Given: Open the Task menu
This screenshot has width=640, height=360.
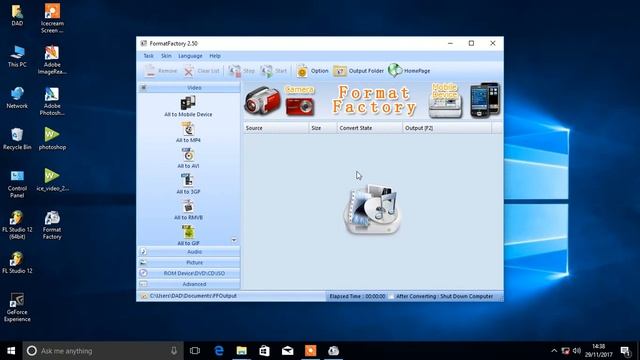Looking at the screenshot, I should click(x=149, y=56).
